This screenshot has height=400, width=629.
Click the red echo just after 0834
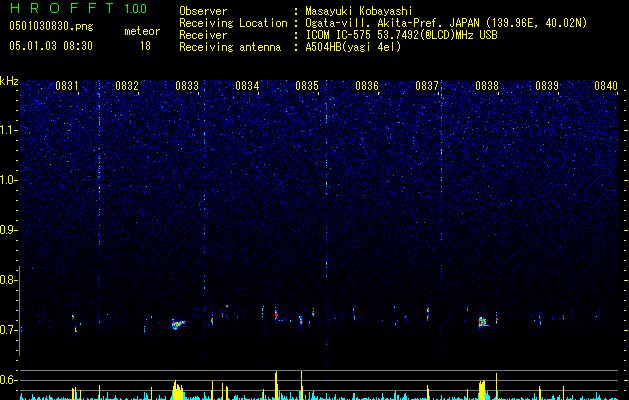[276, 314]
